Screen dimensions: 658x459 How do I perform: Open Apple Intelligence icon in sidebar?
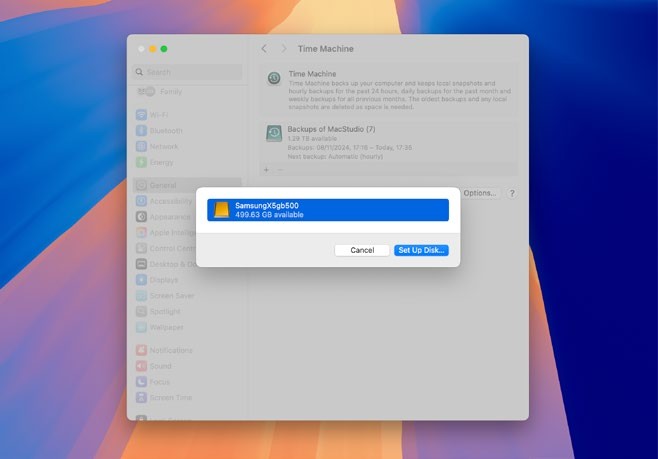[141, 233]
